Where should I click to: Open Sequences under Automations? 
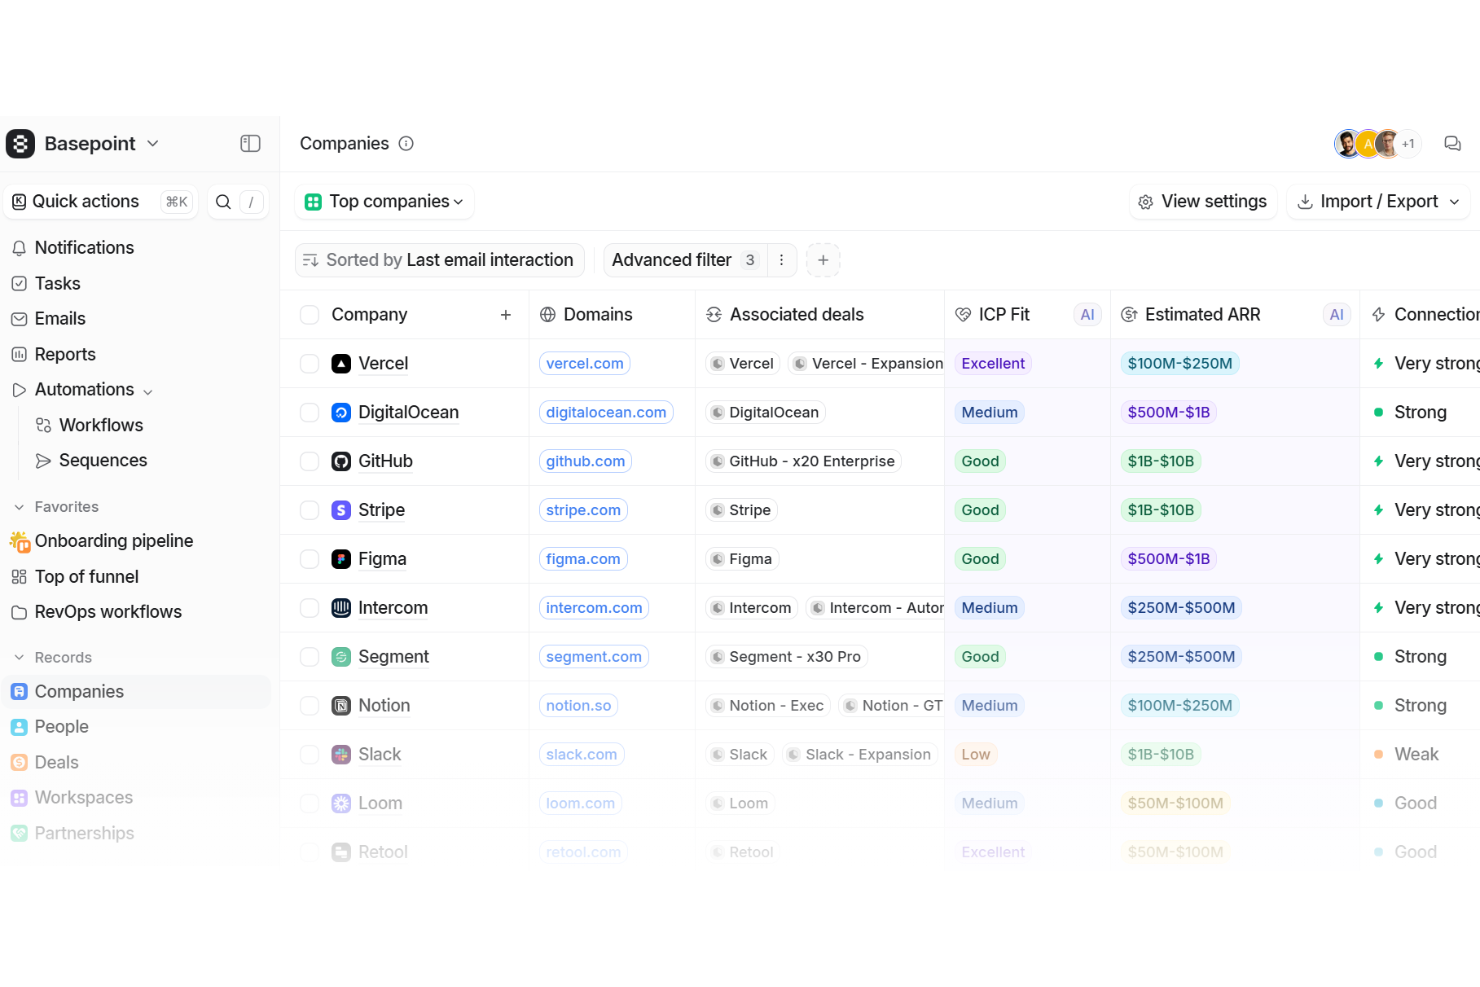pos(103,460)
